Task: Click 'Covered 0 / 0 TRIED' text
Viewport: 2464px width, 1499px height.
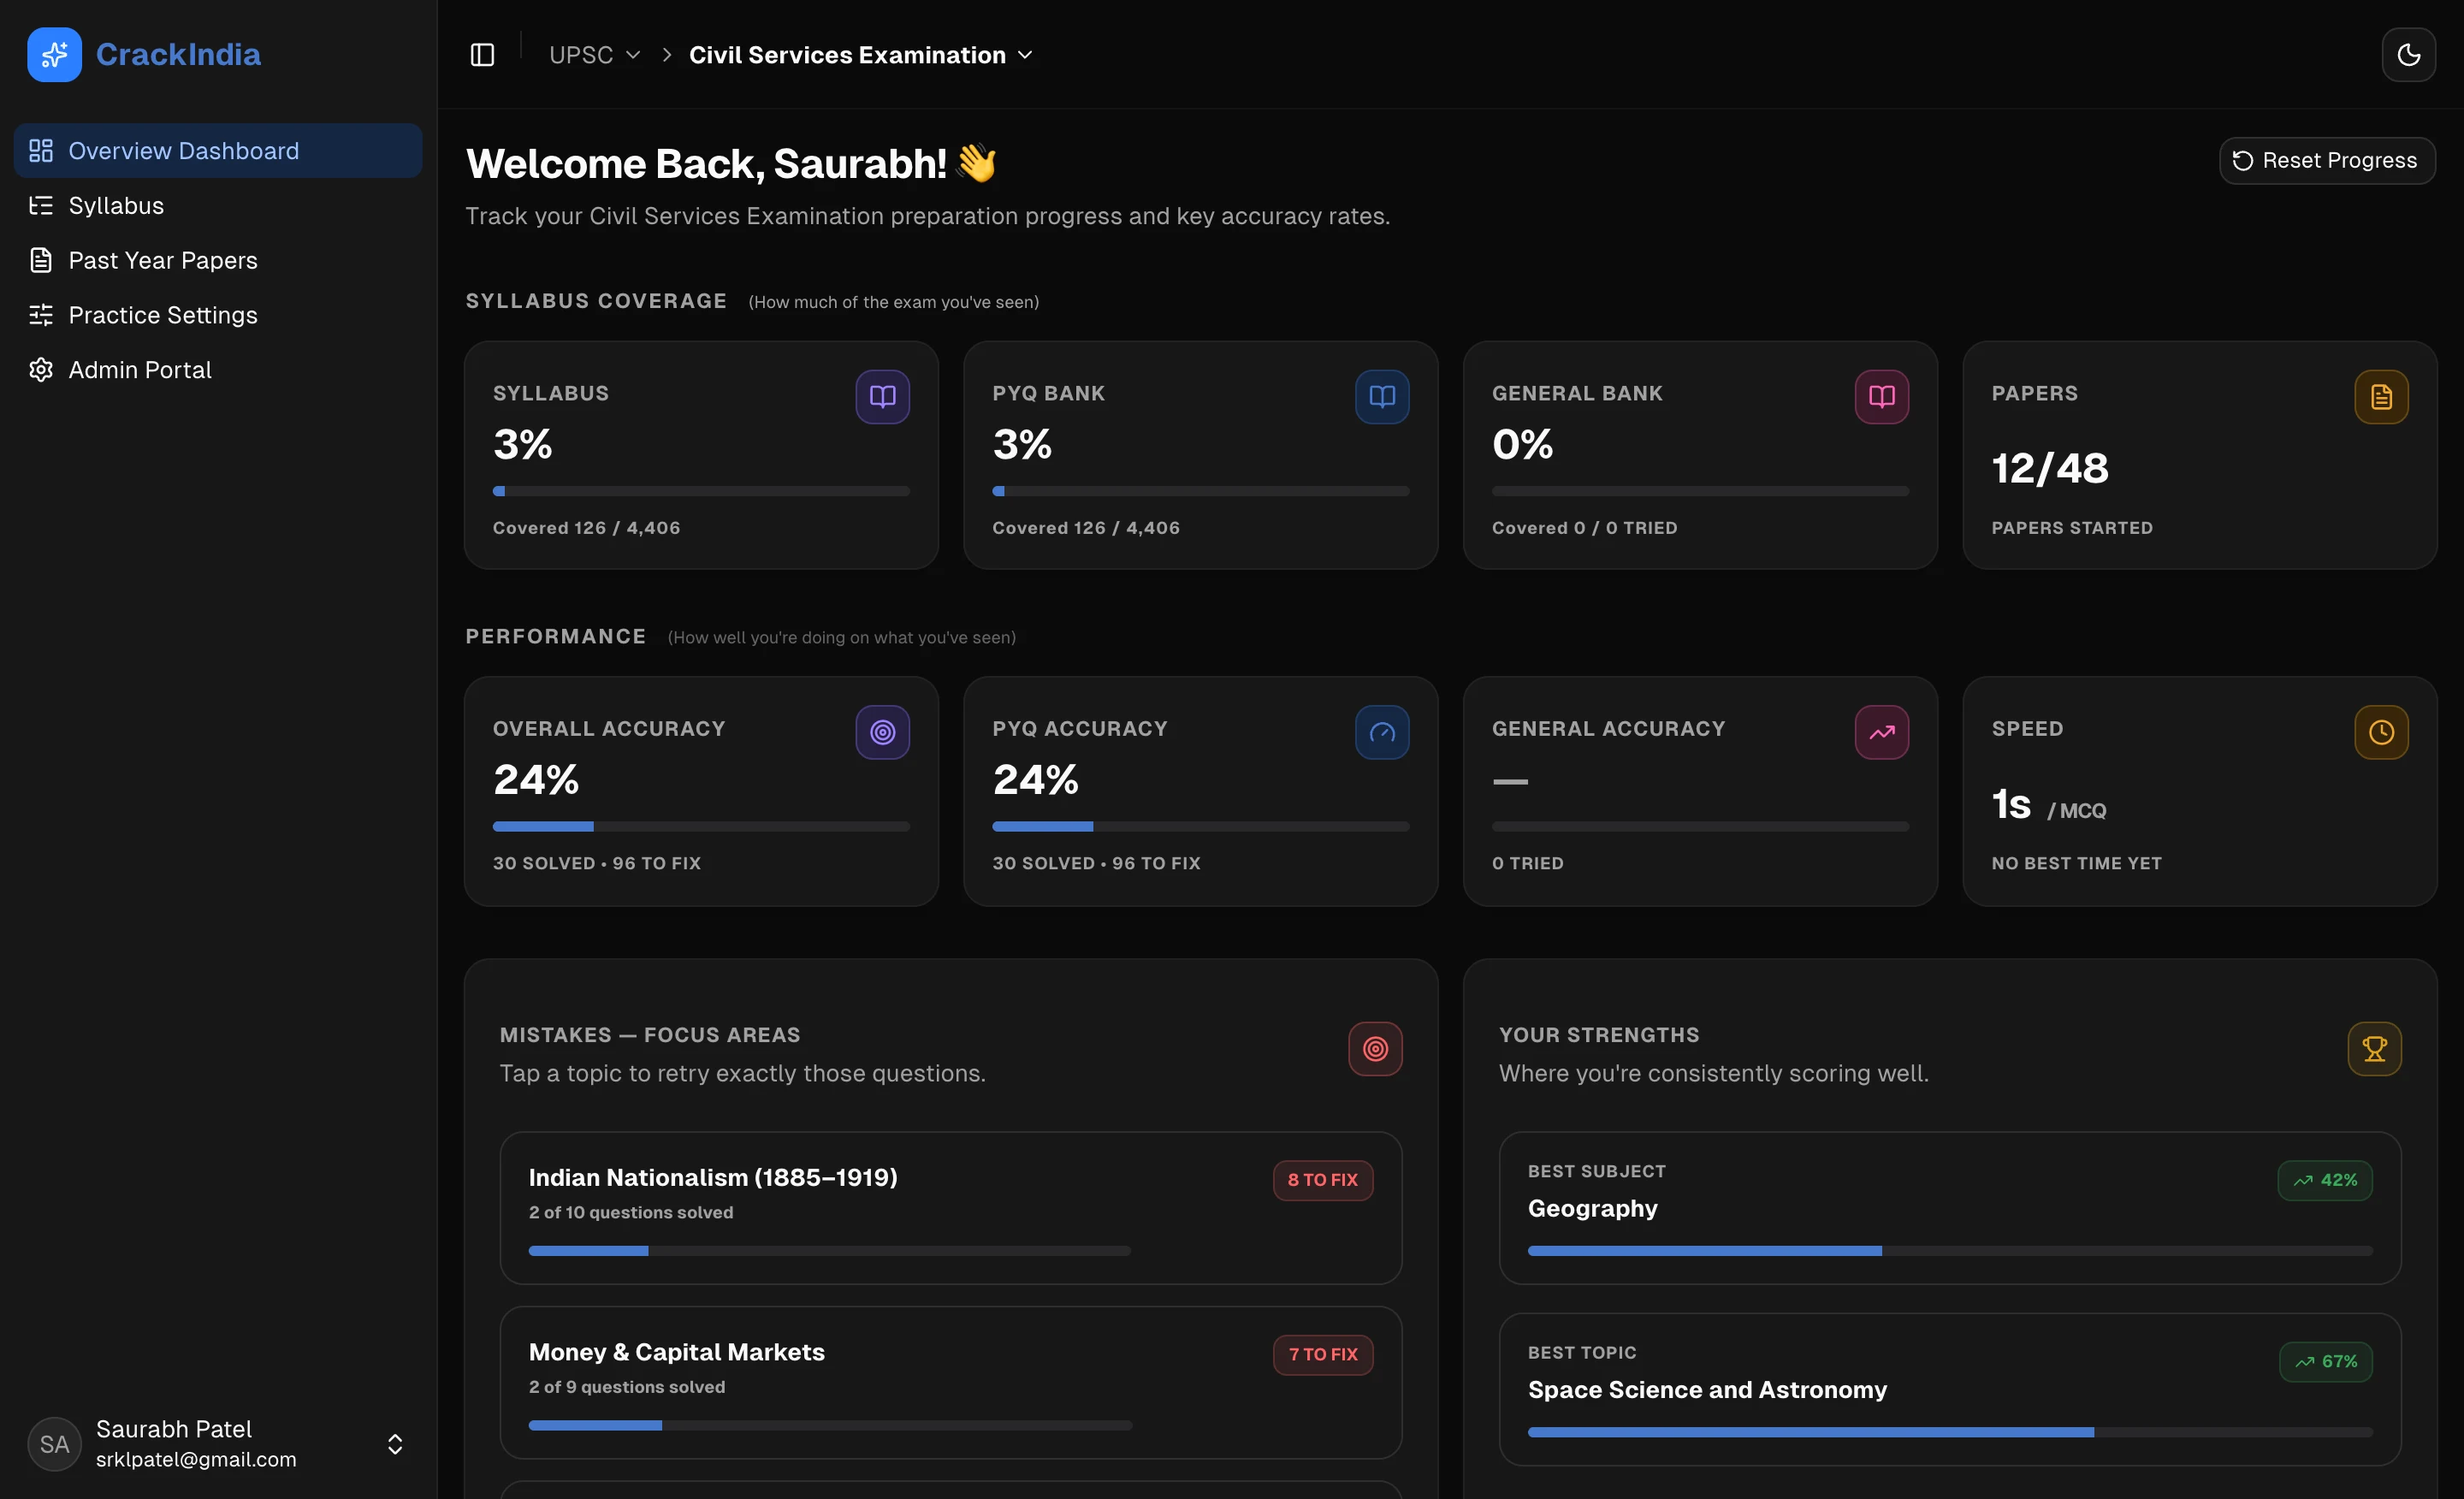Action: click(1584, 528)
